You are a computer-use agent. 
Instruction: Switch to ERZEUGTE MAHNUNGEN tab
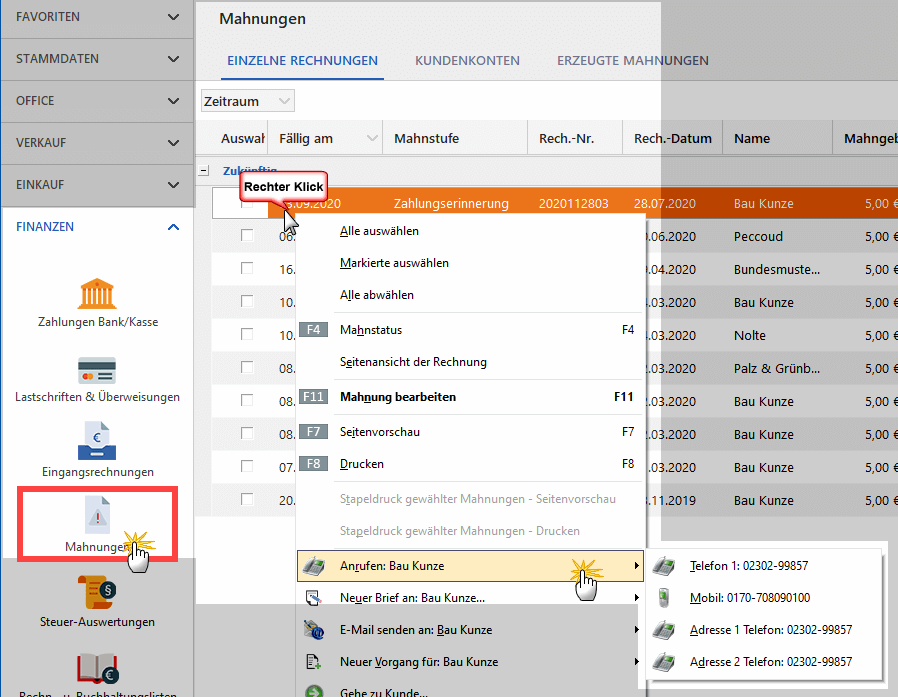click(x=633, y=61)
